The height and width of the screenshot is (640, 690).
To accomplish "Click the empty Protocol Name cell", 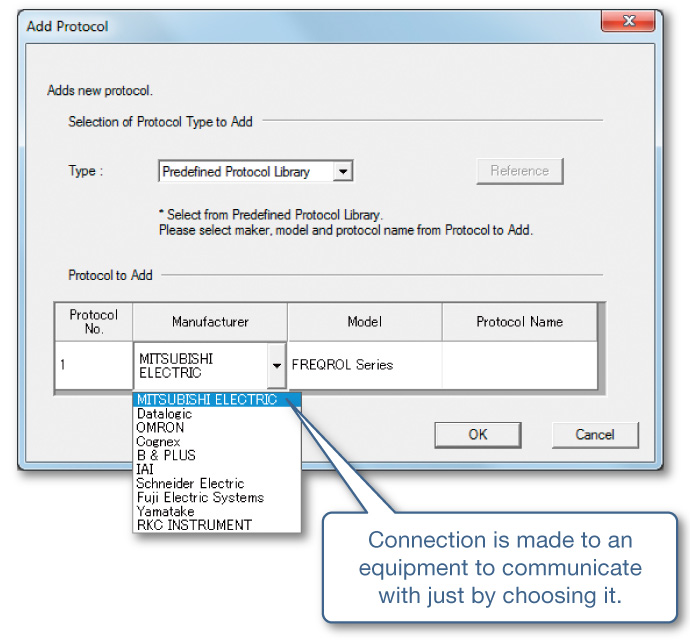I will click(520, 365).
